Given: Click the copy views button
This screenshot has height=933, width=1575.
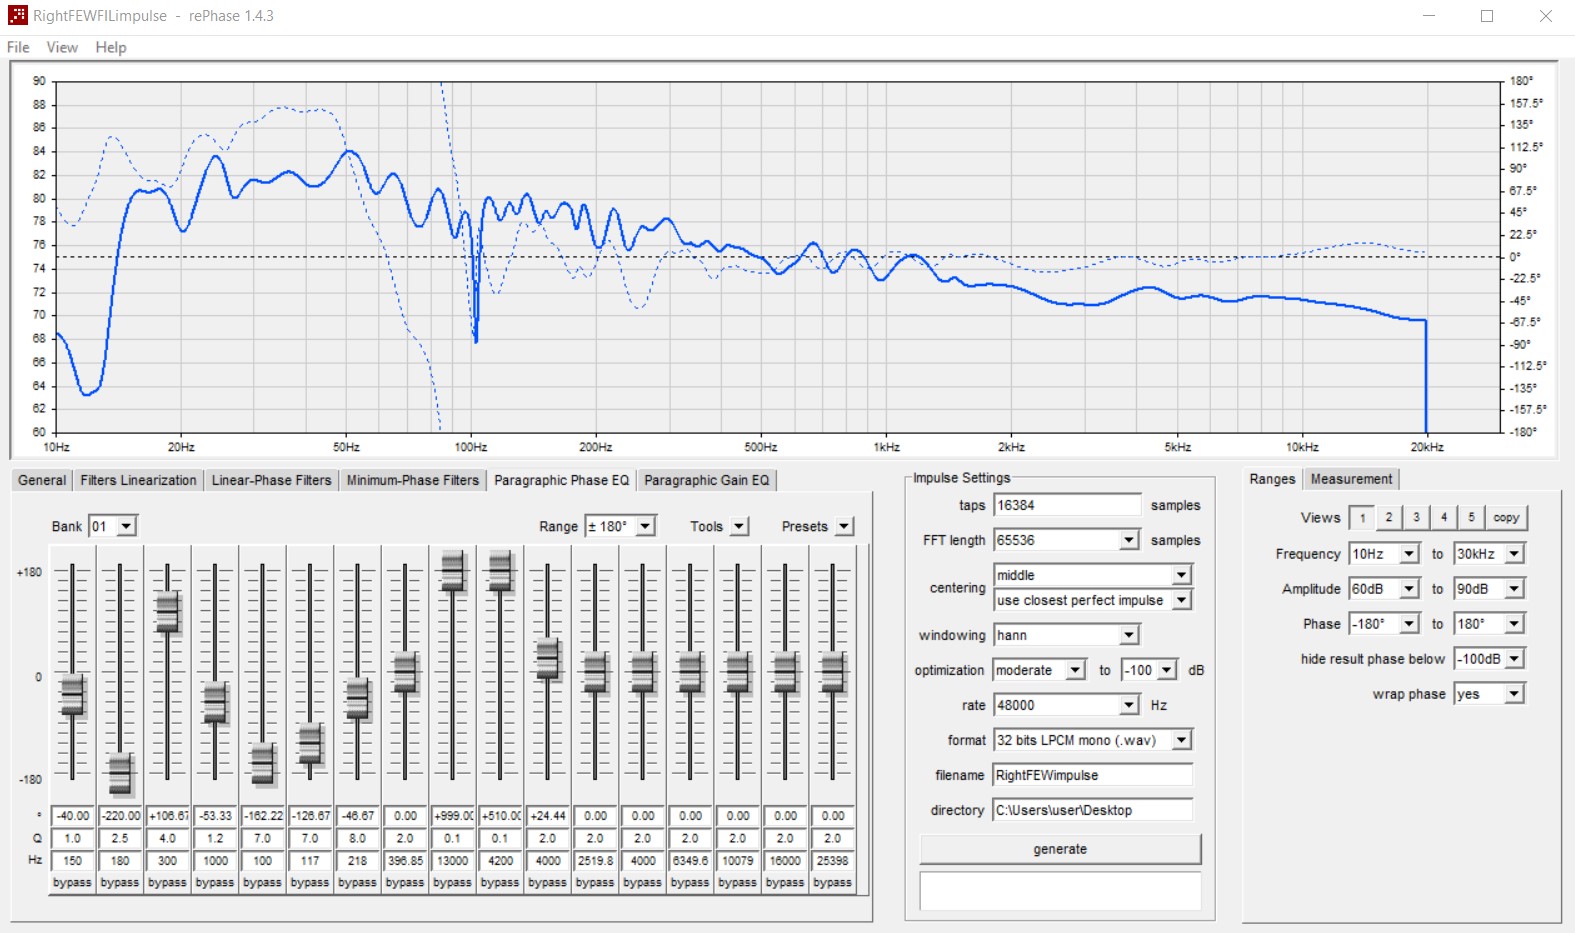Looking at the screenshot, I should pos(1506,518).
